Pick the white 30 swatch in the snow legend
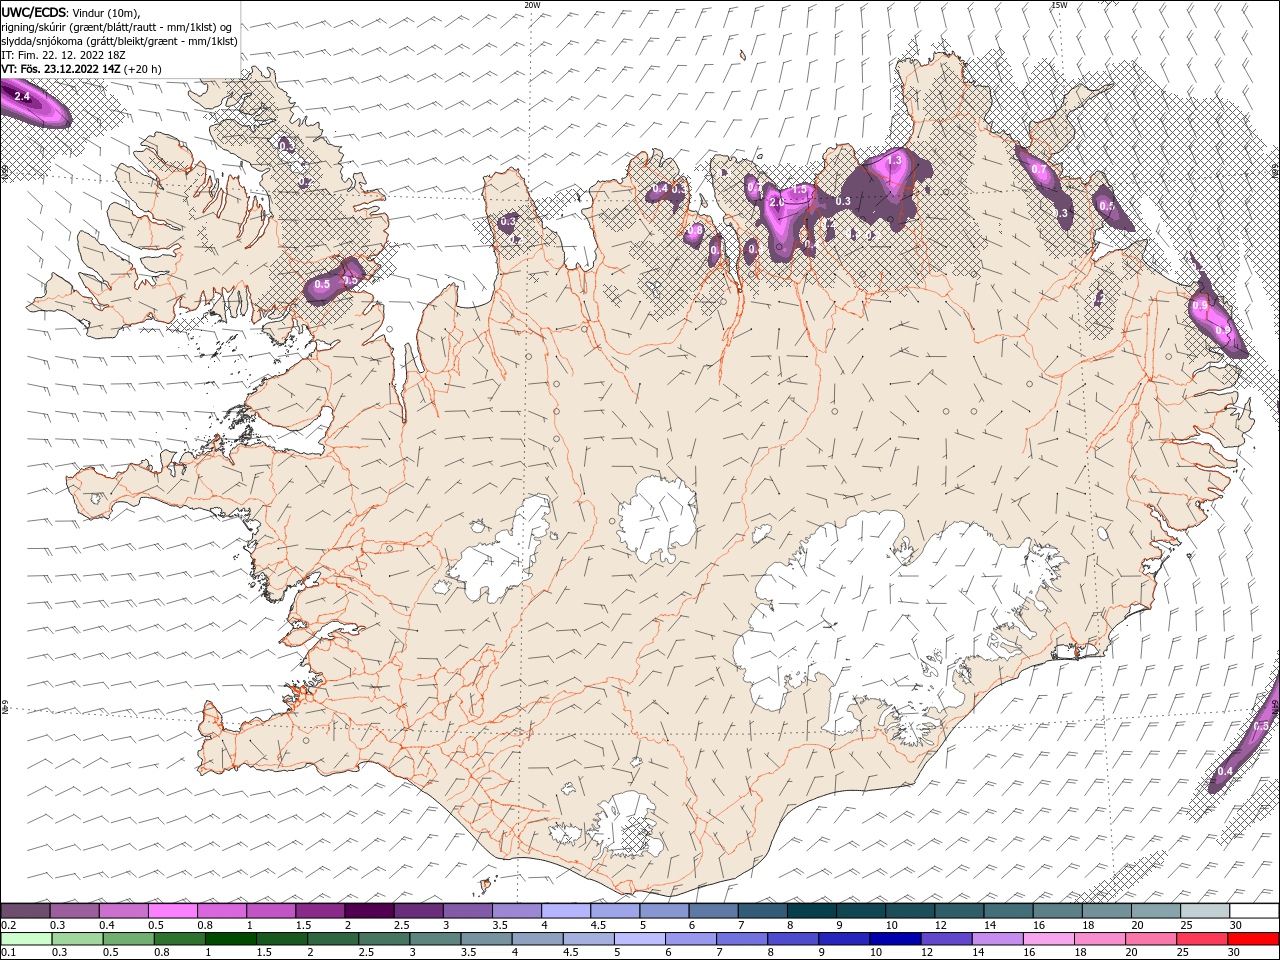 [1255, 910]
